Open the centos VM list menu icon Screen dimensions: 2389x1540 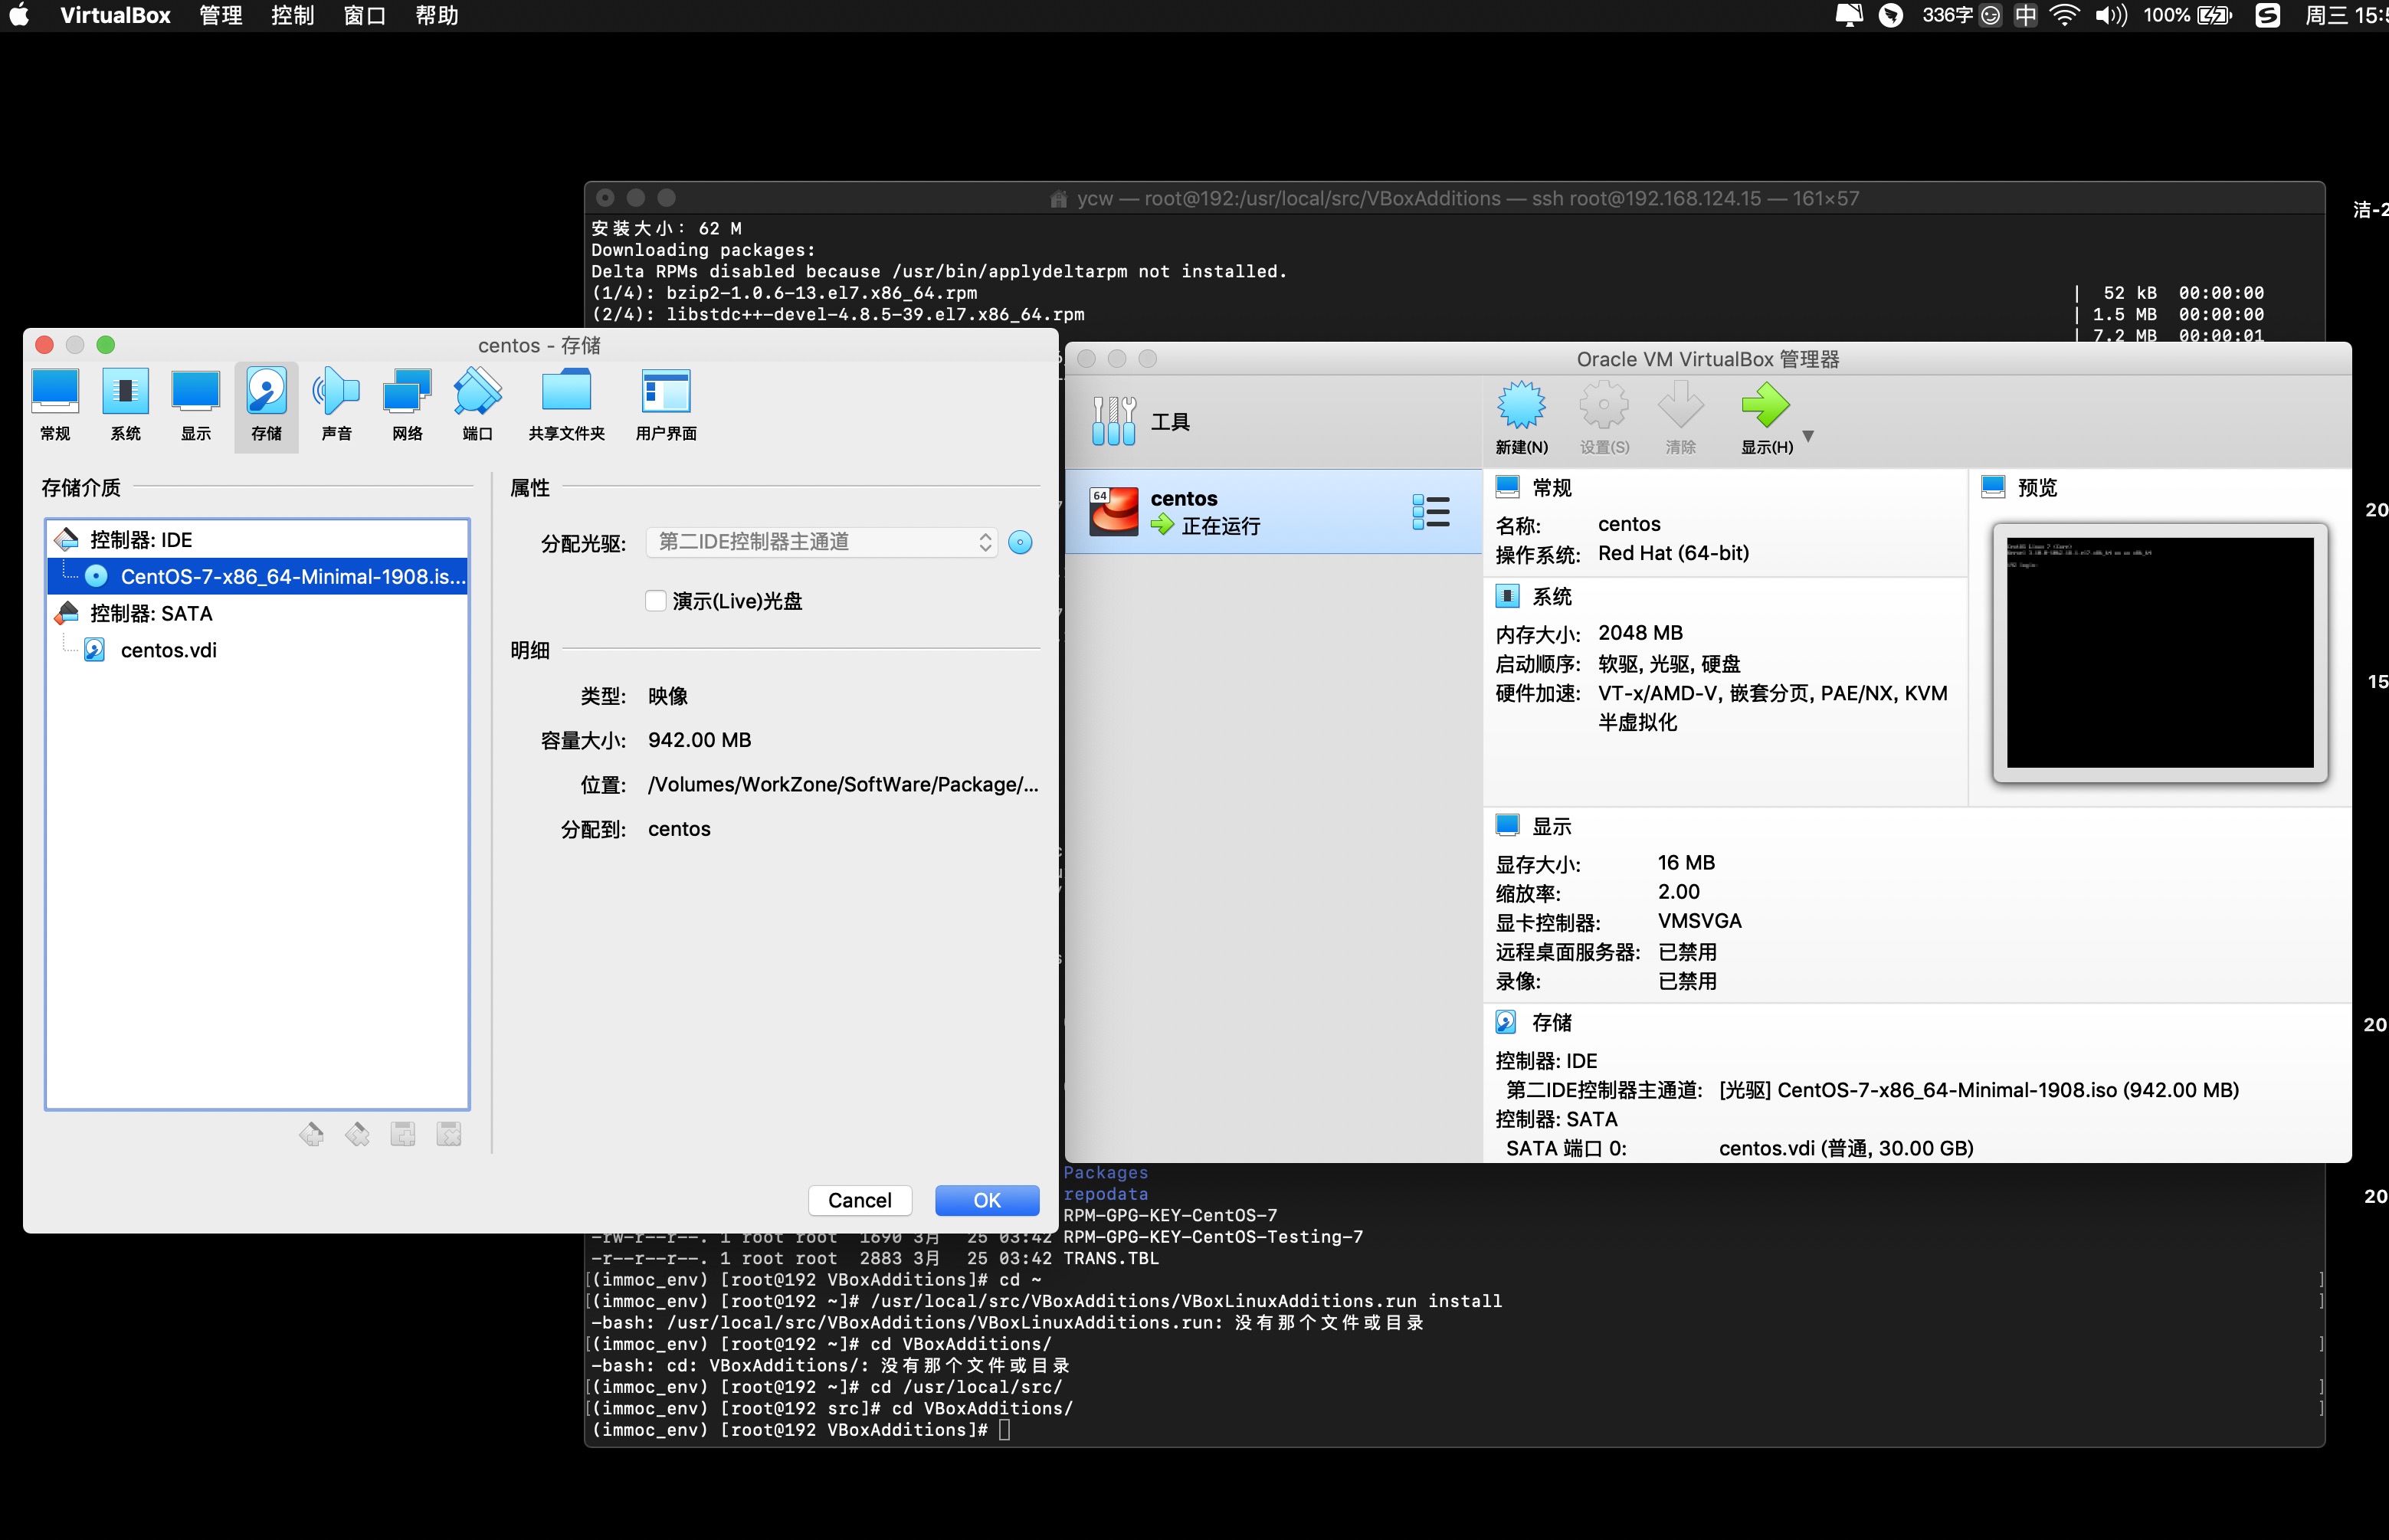pos(1431,512)
